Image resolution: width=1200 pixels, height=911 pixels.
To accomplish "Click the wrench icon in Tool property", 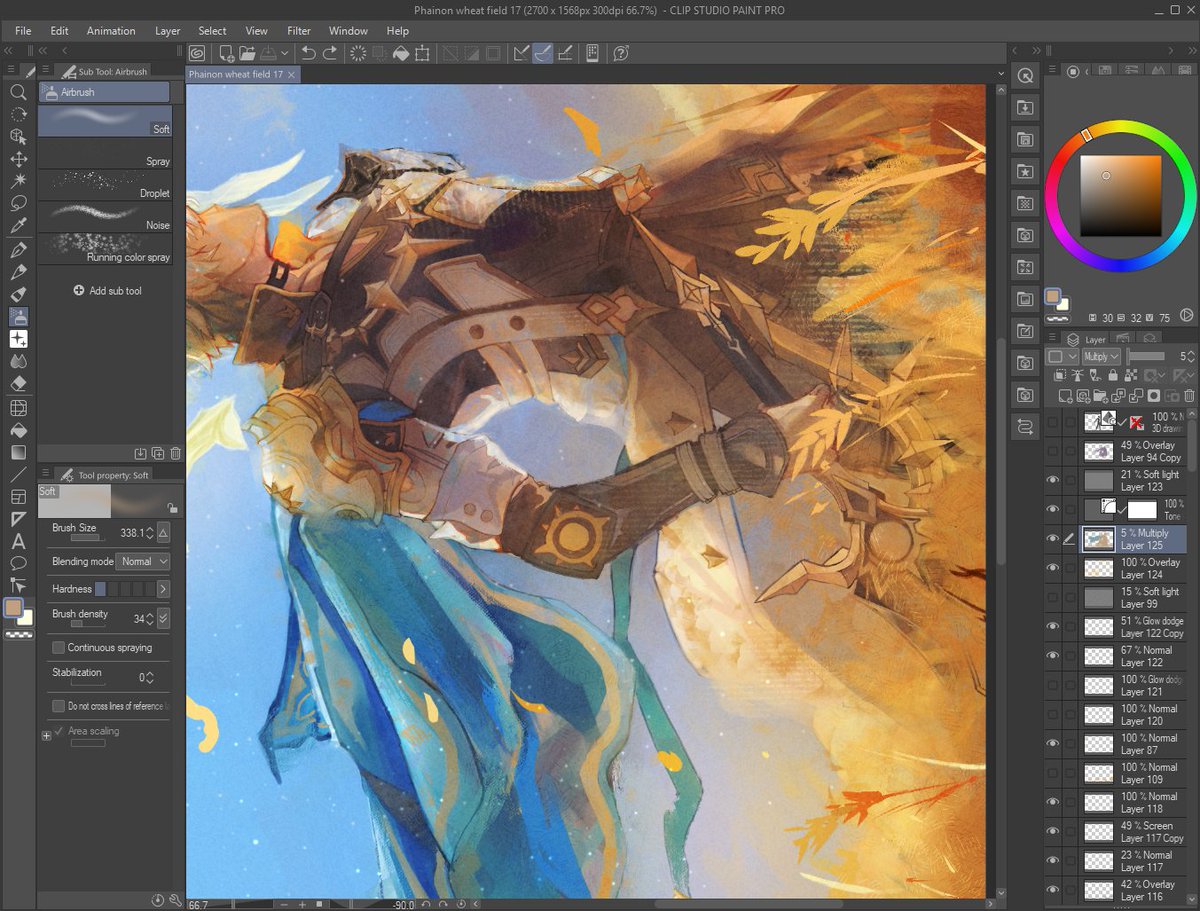I will (176, 900).
